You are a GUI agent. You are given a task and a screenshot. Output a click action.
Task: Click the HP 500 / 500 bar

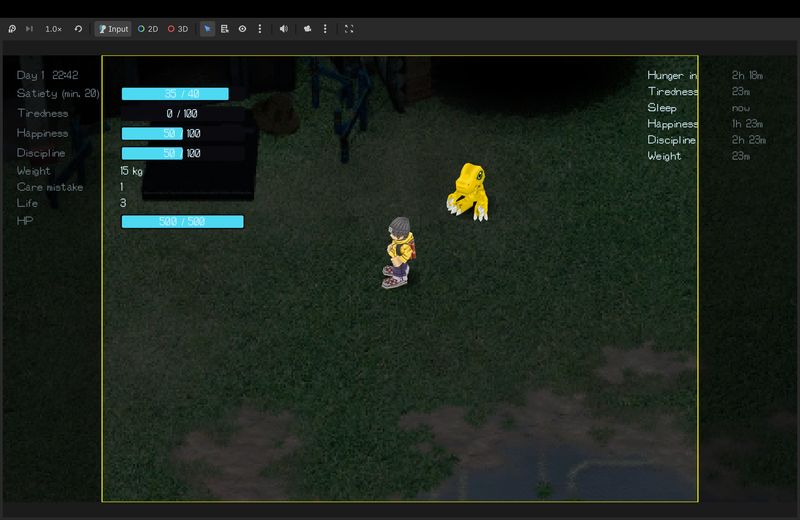point(182,221)
